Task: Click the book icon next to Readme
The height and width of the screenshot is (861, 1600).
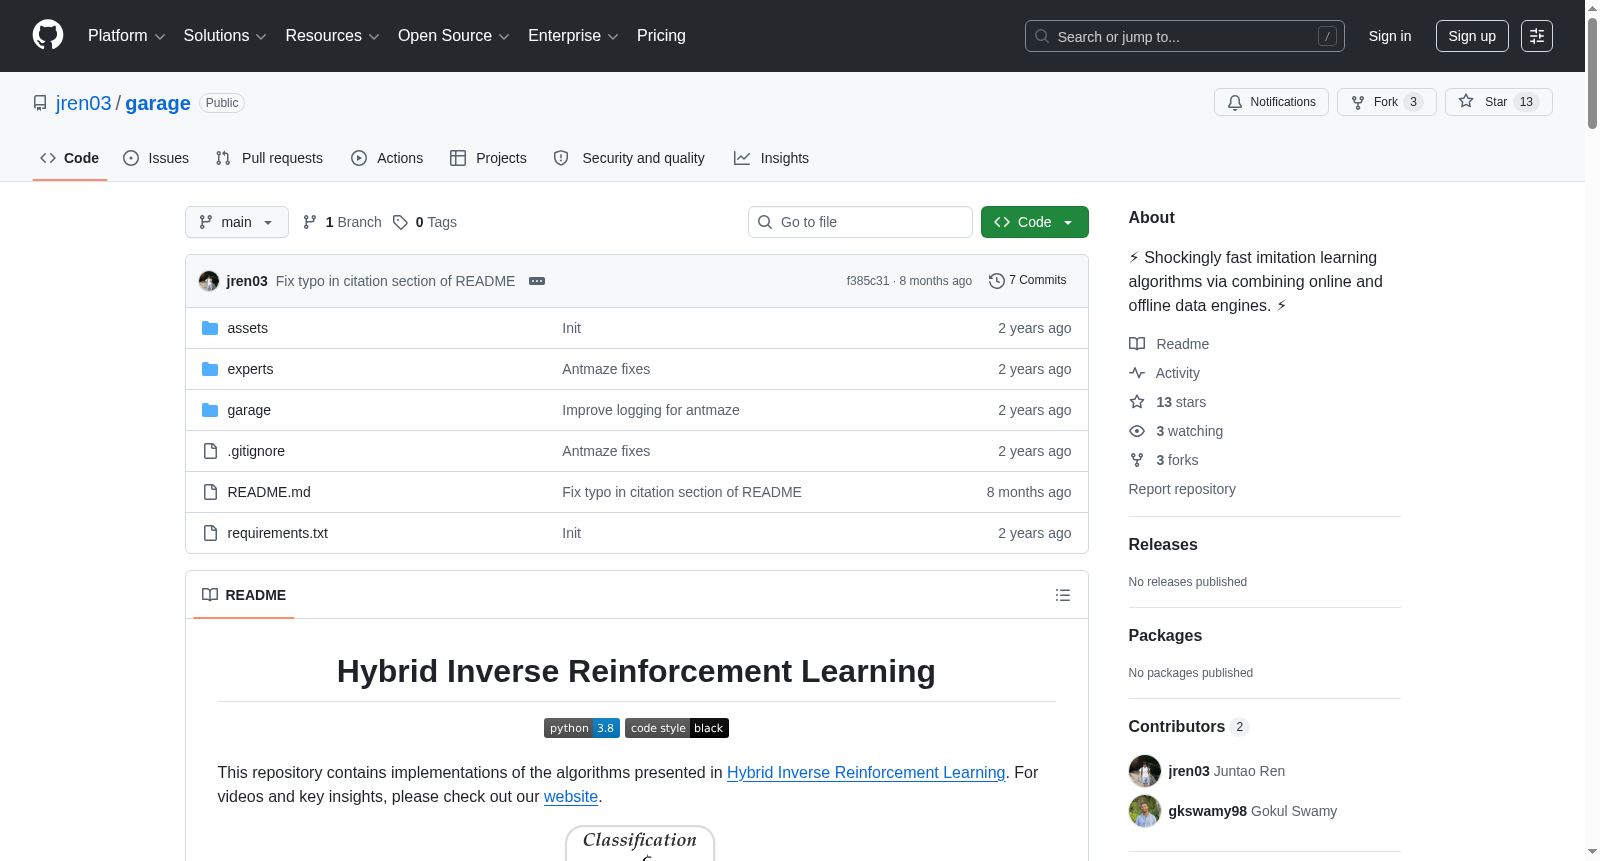Action: 1137,344
